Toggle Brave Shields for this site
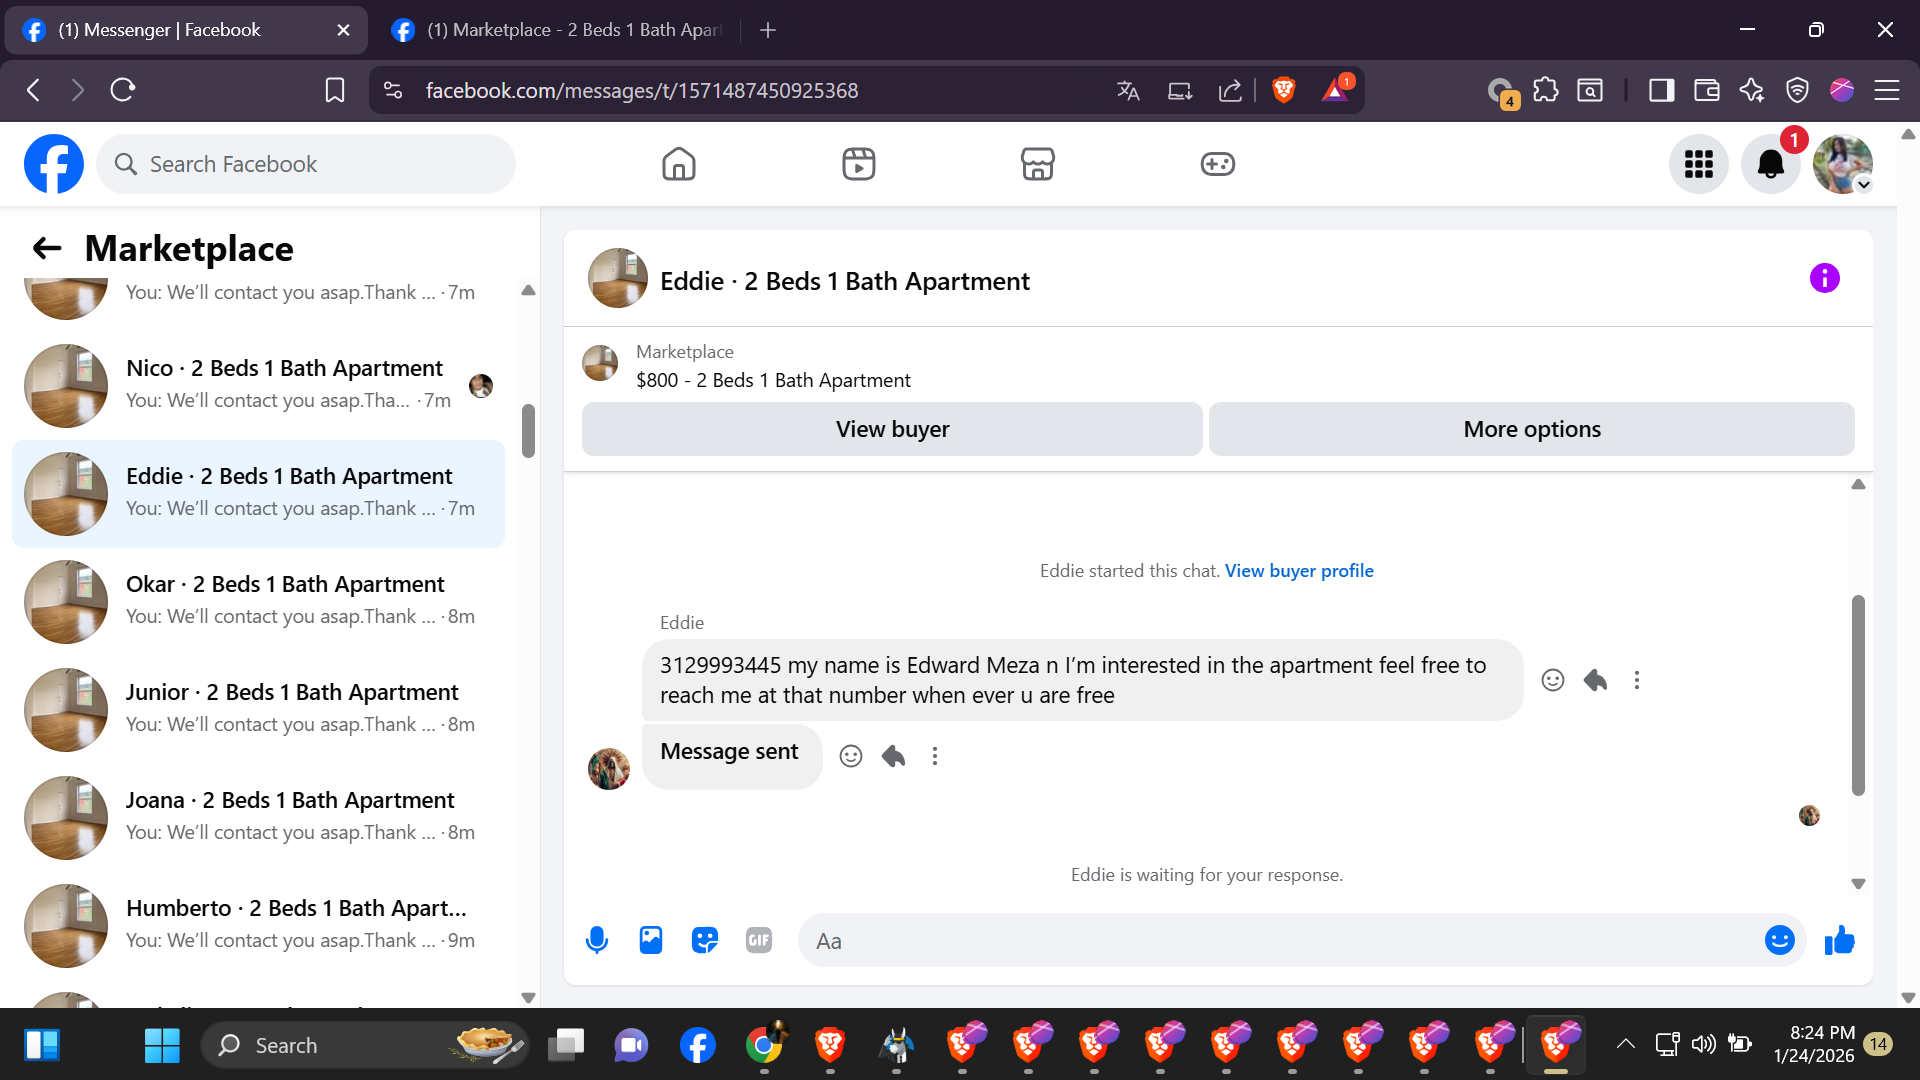The height and width of the screenshot is (1080, 1920). (1284, 90)
